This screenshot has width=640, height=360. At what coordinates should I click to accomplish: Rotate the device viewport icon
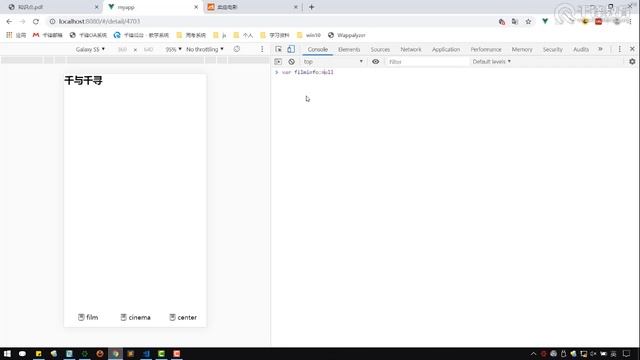[x=237, y=49]
